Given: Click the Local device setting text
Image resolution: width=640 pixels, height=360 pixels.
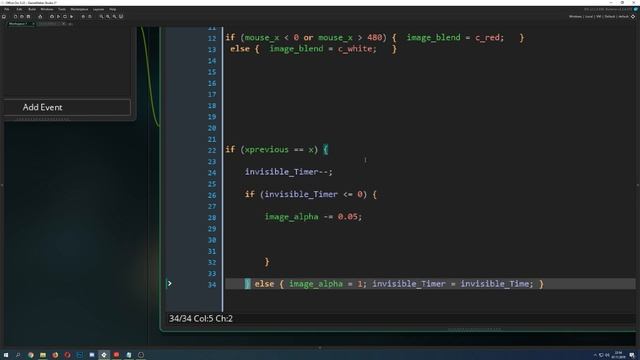Looking at the screenshot, I should coord(589,17).
